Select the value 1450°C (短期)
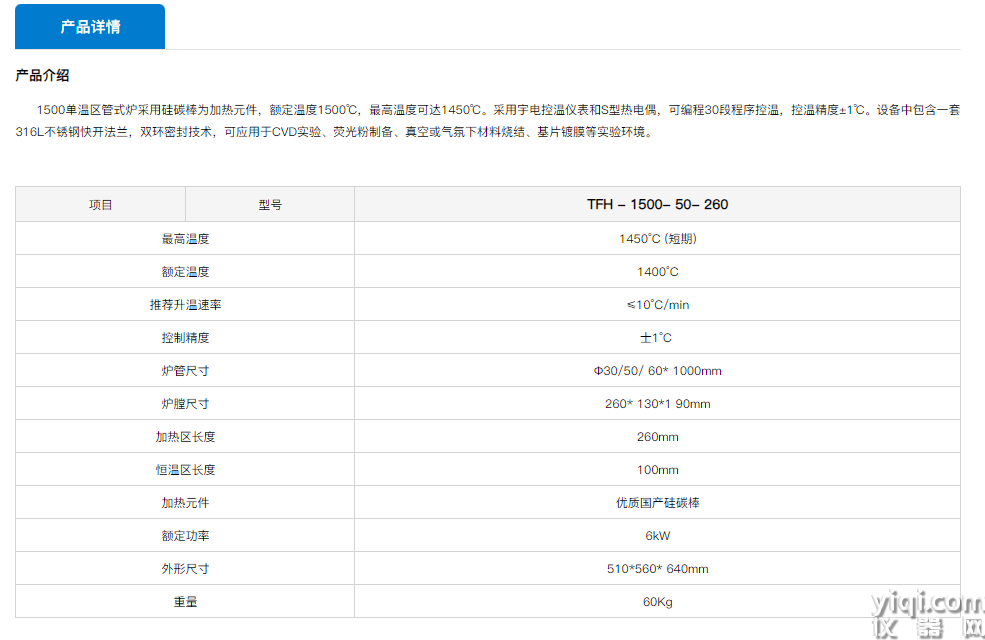 click(x=657, y=239)
